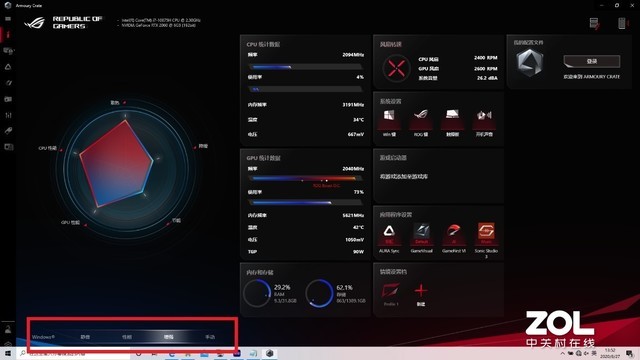Click the 2040MHz GPU frequency value
Screen dimensions: 640x360
[x=353, y=169]
